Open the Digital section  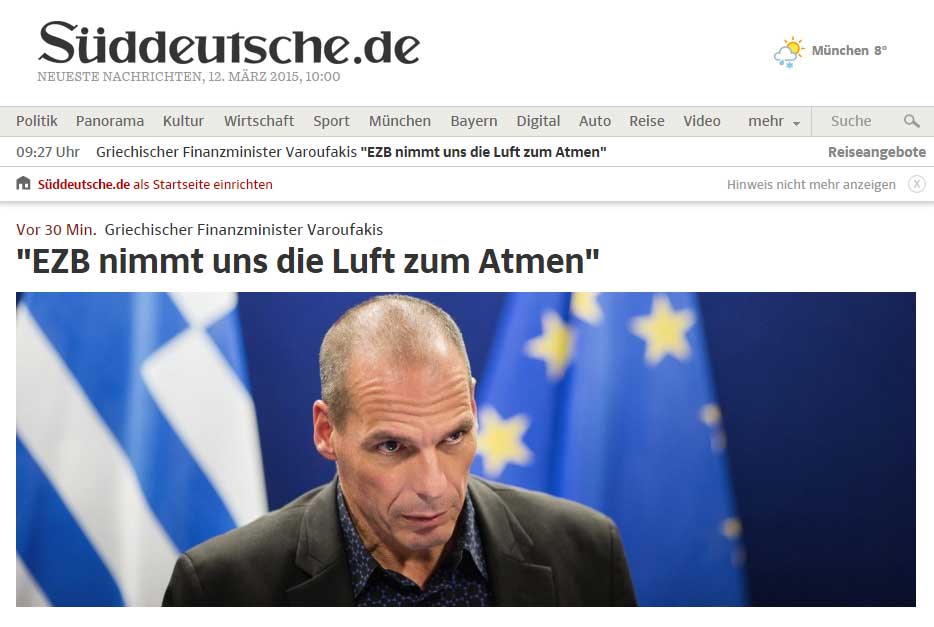coord(538,121)
